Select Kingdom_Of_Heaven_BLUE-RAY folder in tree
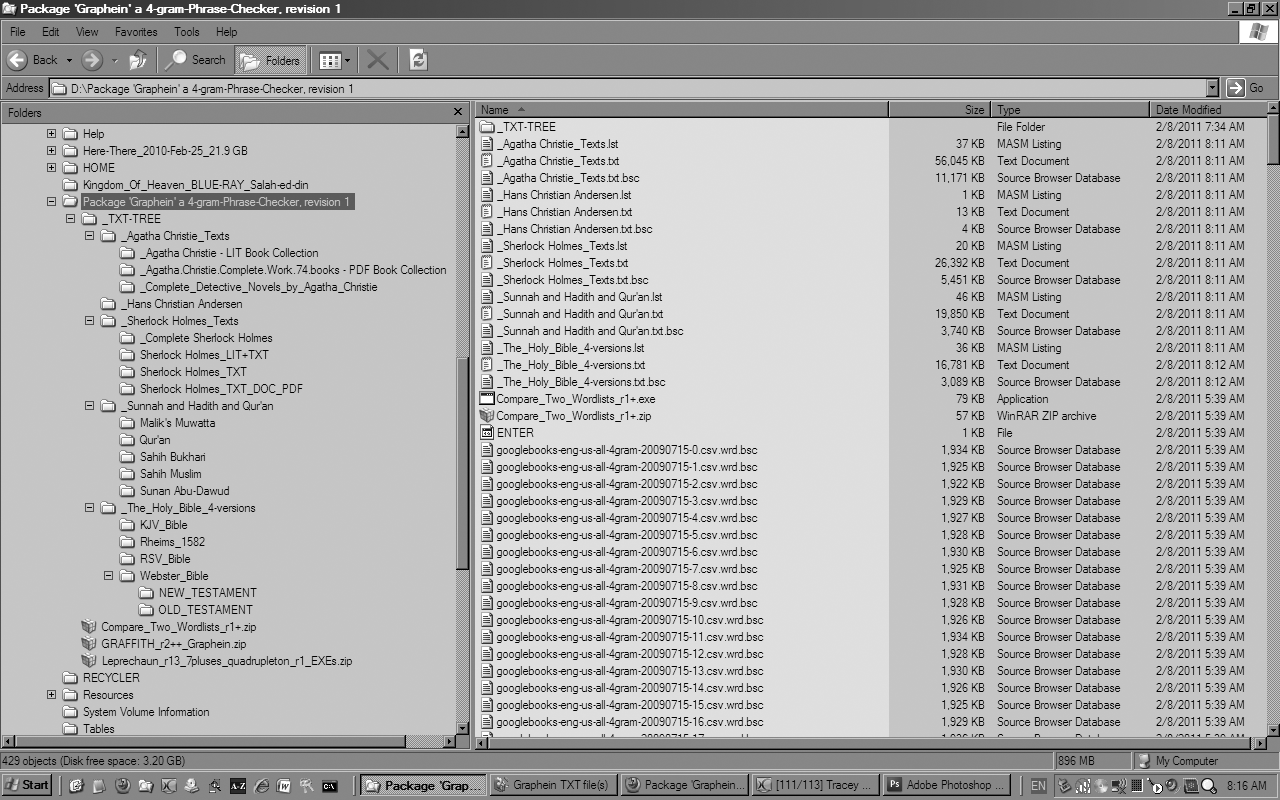The image size is (1280, 800). coord(195,184)
